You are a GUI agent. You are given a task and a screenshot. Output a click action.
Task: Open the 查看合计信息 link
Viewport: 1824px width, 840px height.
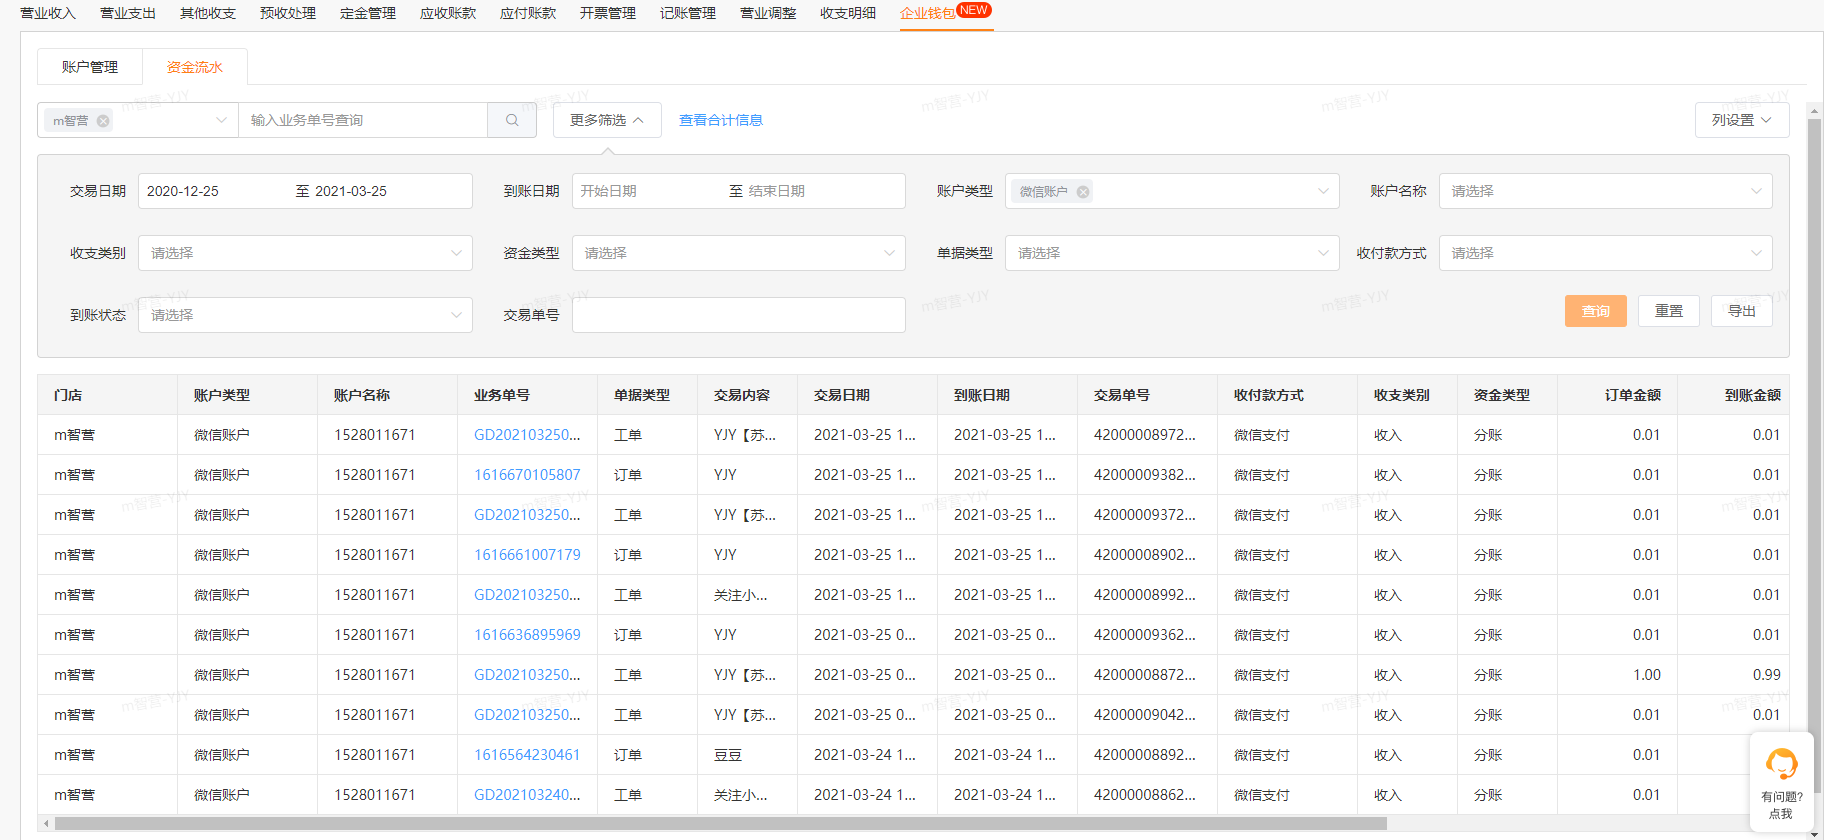coord(721,120)
